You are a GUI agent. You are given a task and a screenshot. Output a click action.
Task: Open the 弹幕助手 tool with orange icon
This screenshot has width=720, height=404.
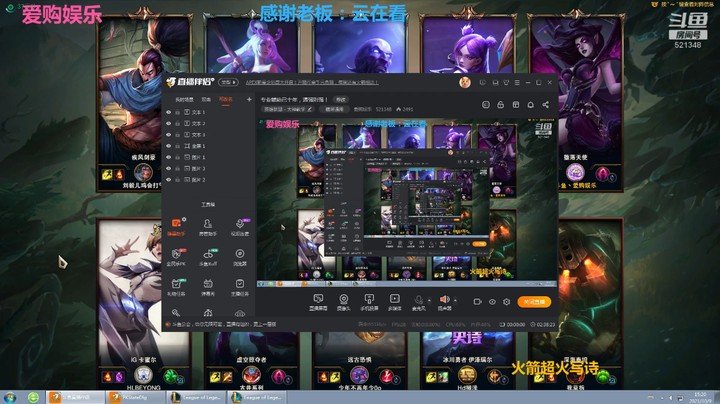[176, 223]
